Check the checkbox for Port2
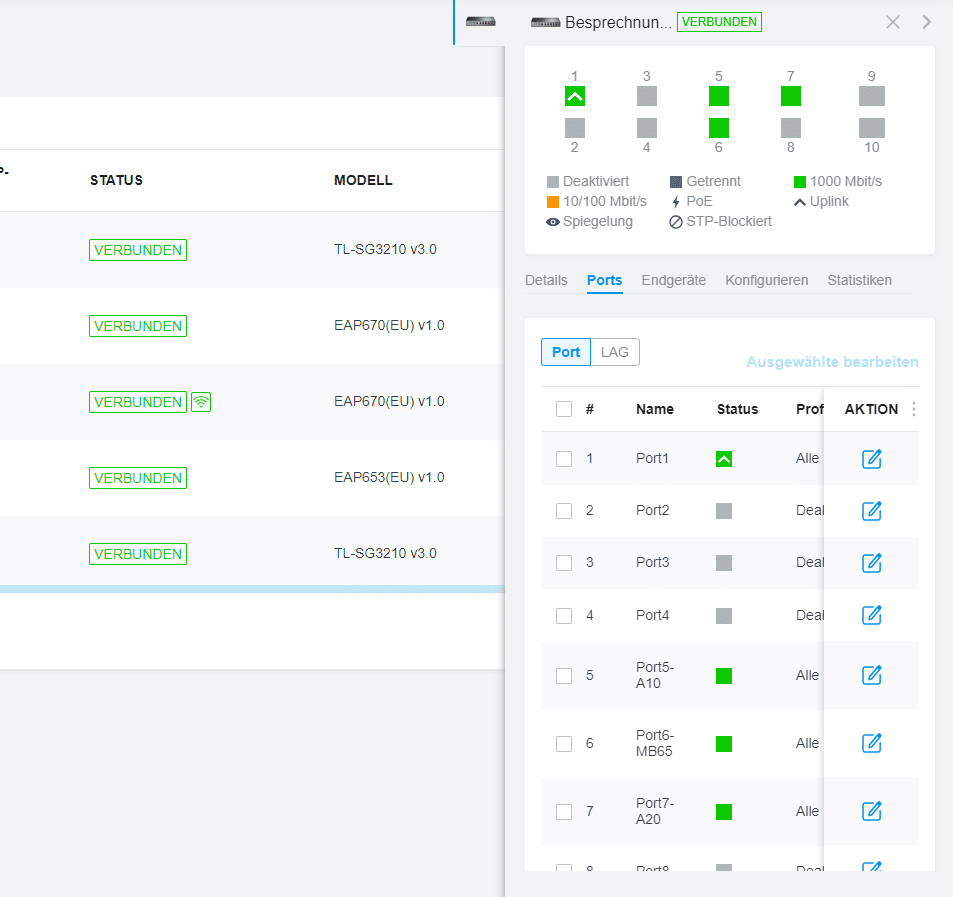 564,511
